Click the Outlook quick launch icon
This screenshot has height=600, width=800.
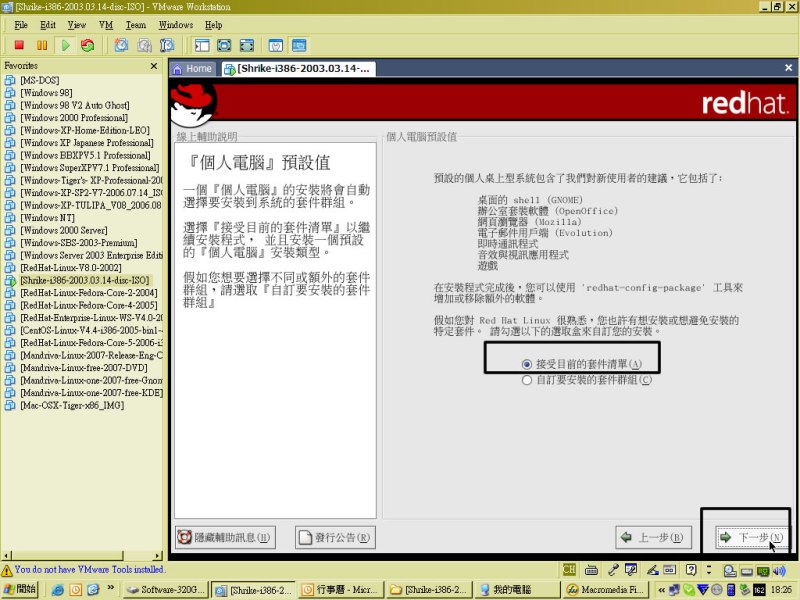(76, 590)
